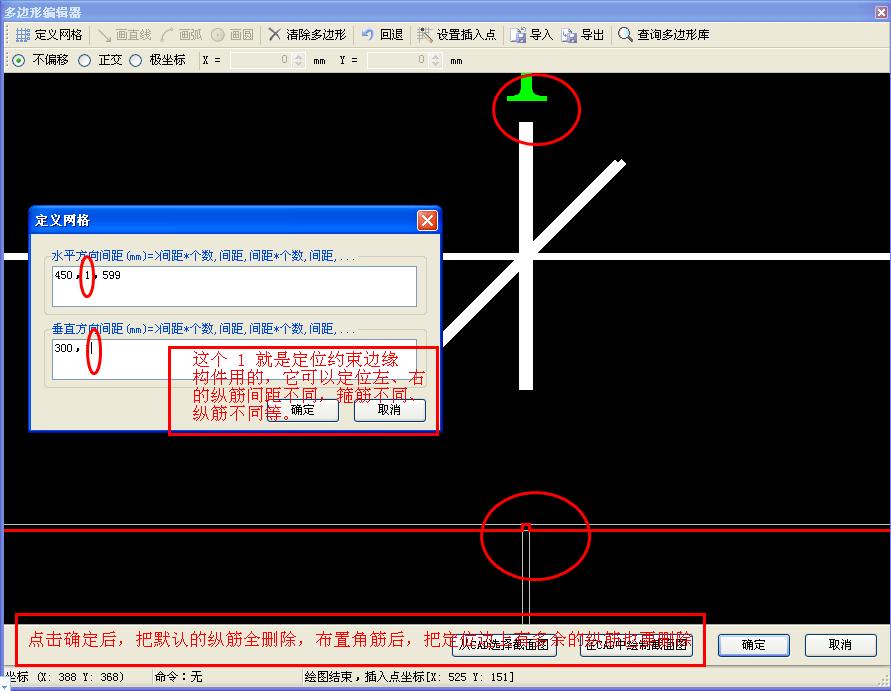891x691 pixels.
Task: Click the 导出 export tool
Action: (x=582, y=35)
